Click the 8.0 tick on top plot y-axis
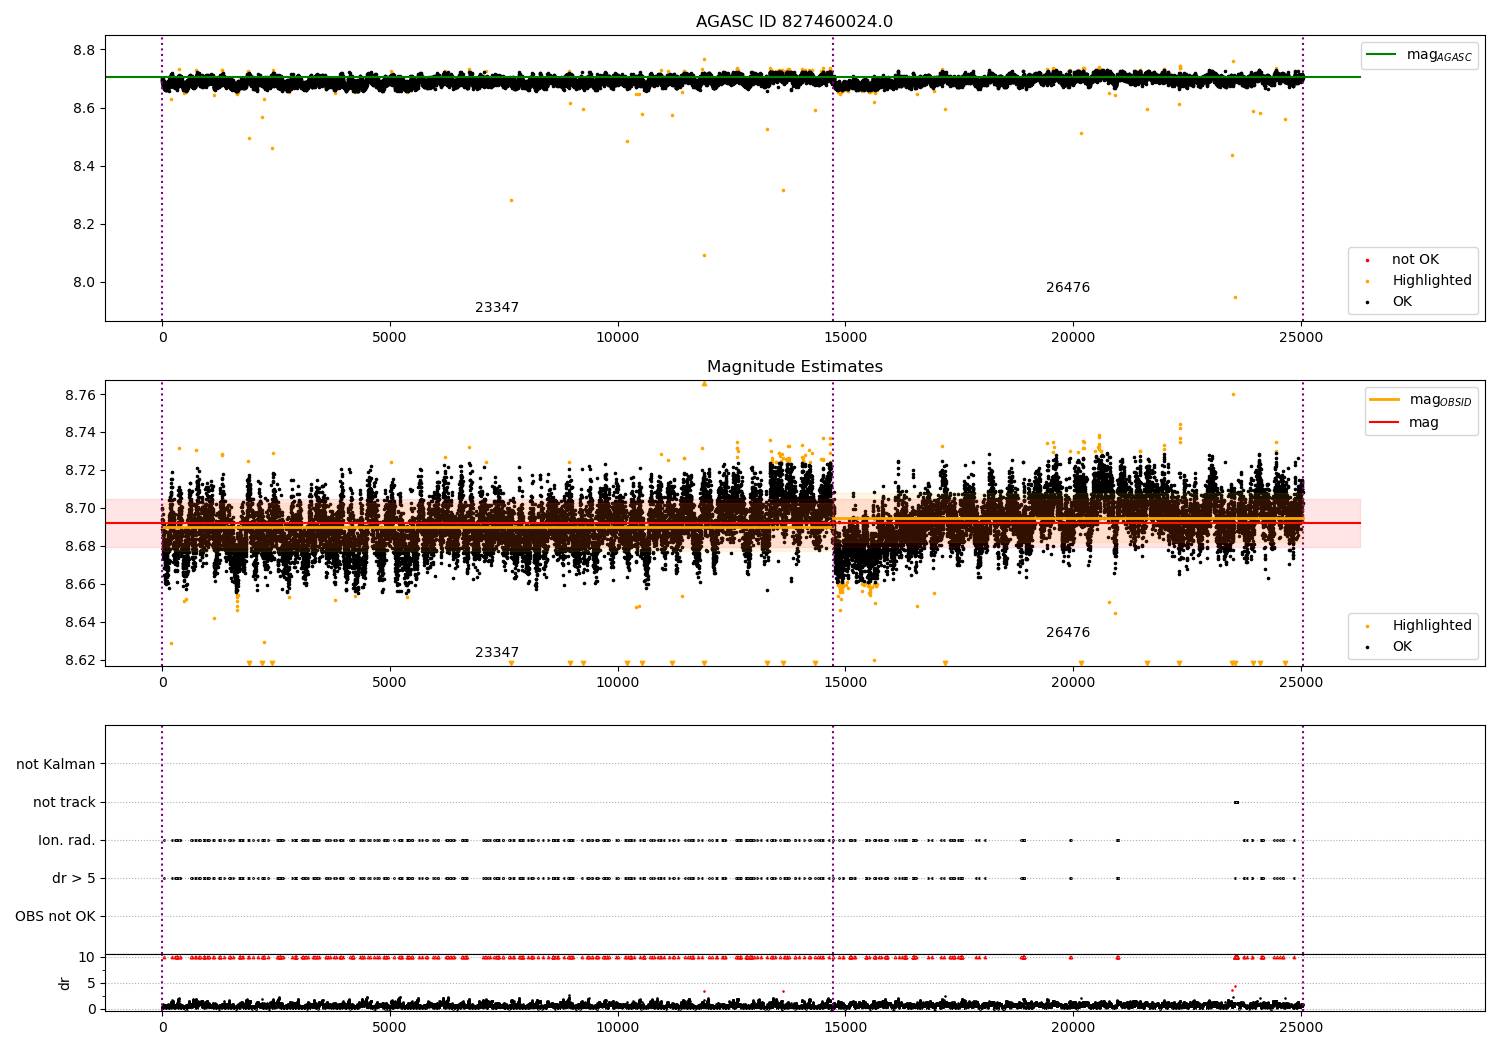 coord(84,282)
